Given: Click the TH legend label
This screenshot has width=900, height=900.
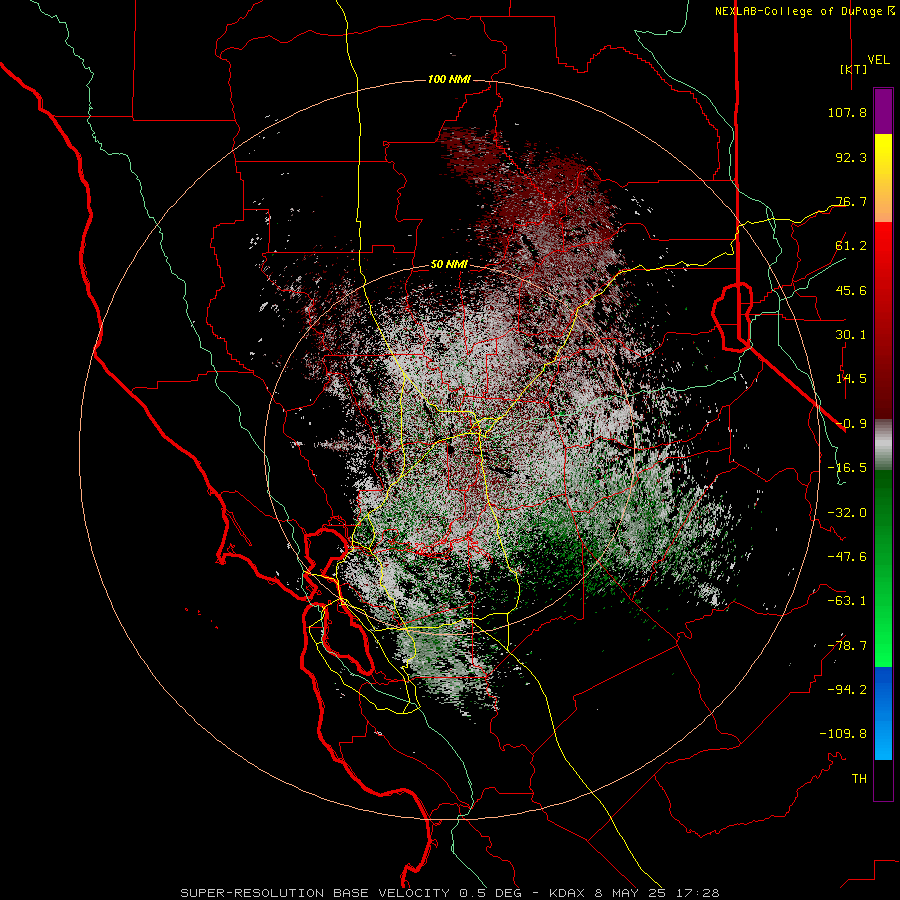Looking at the screenshot, I should tap(859, 779).
